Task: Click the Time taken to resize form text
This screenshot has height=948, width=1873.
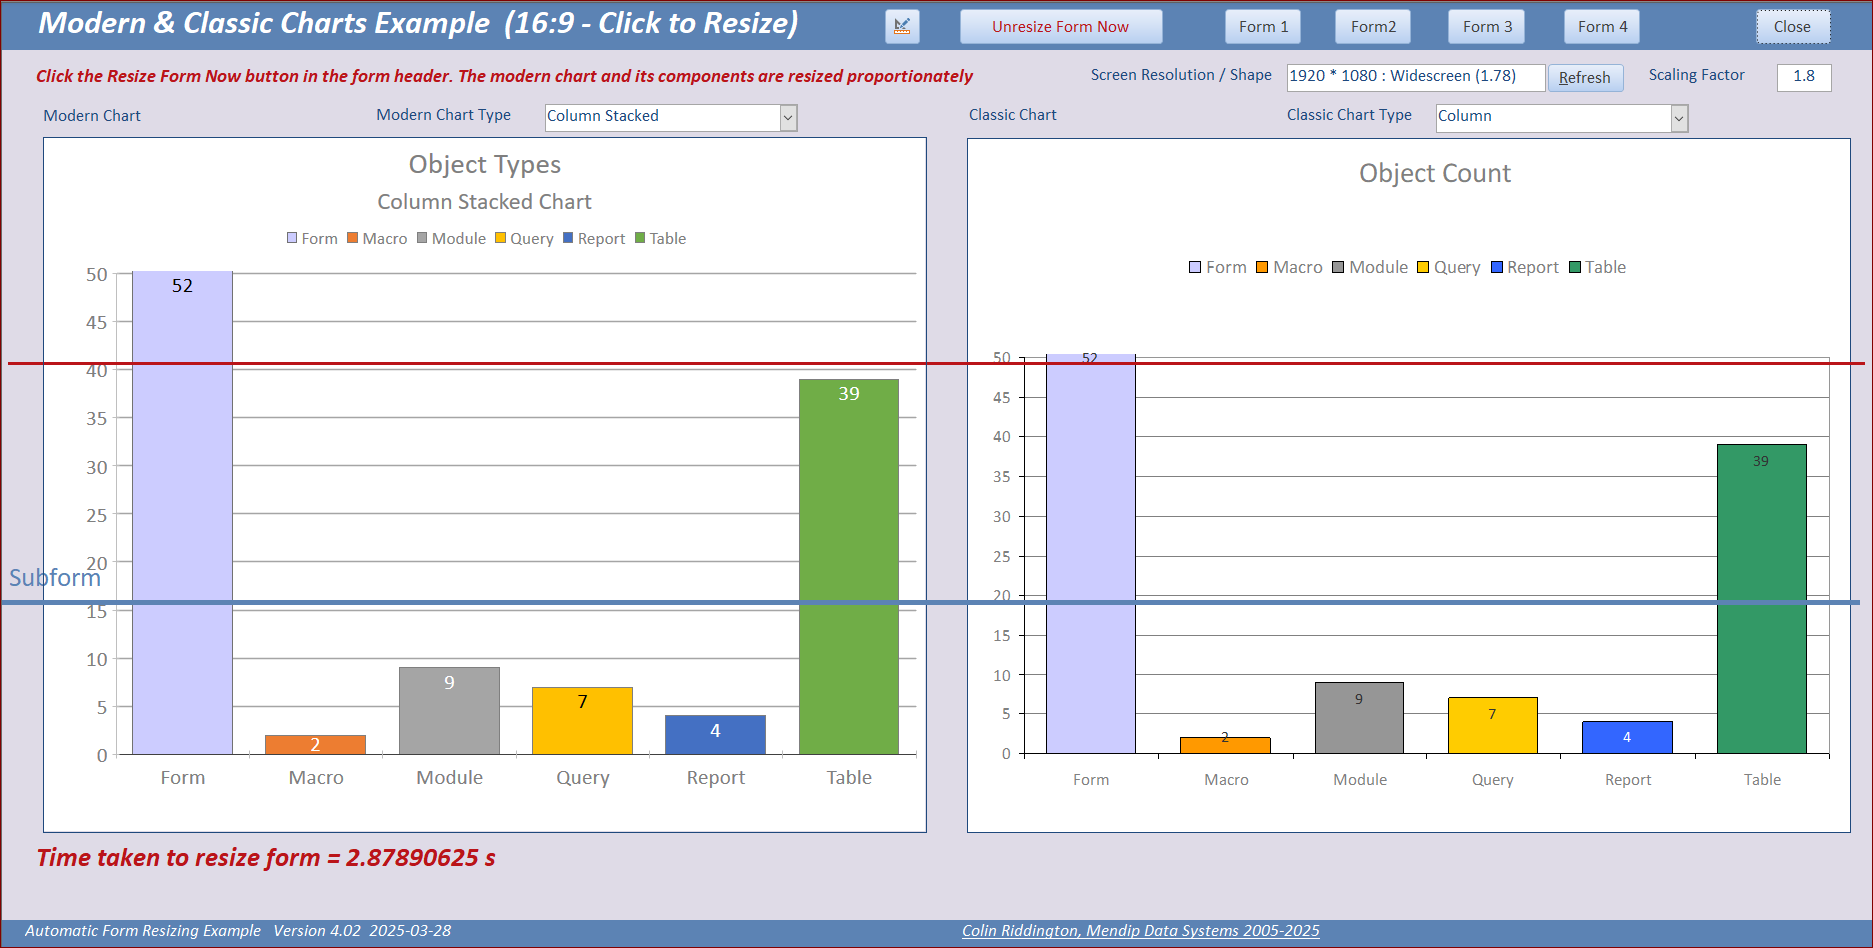Action: [x=266, y=858]
